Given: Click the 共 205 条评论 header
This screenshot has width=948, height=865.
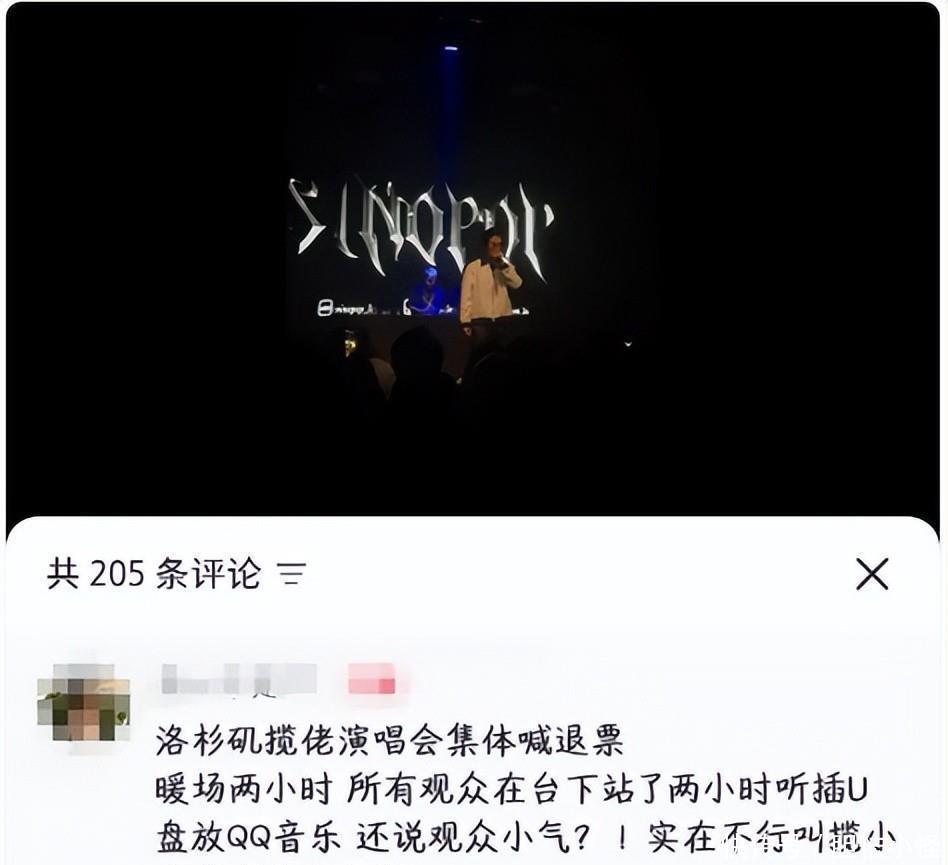Looking at the screenshot, I should click(x=154, y=574).
